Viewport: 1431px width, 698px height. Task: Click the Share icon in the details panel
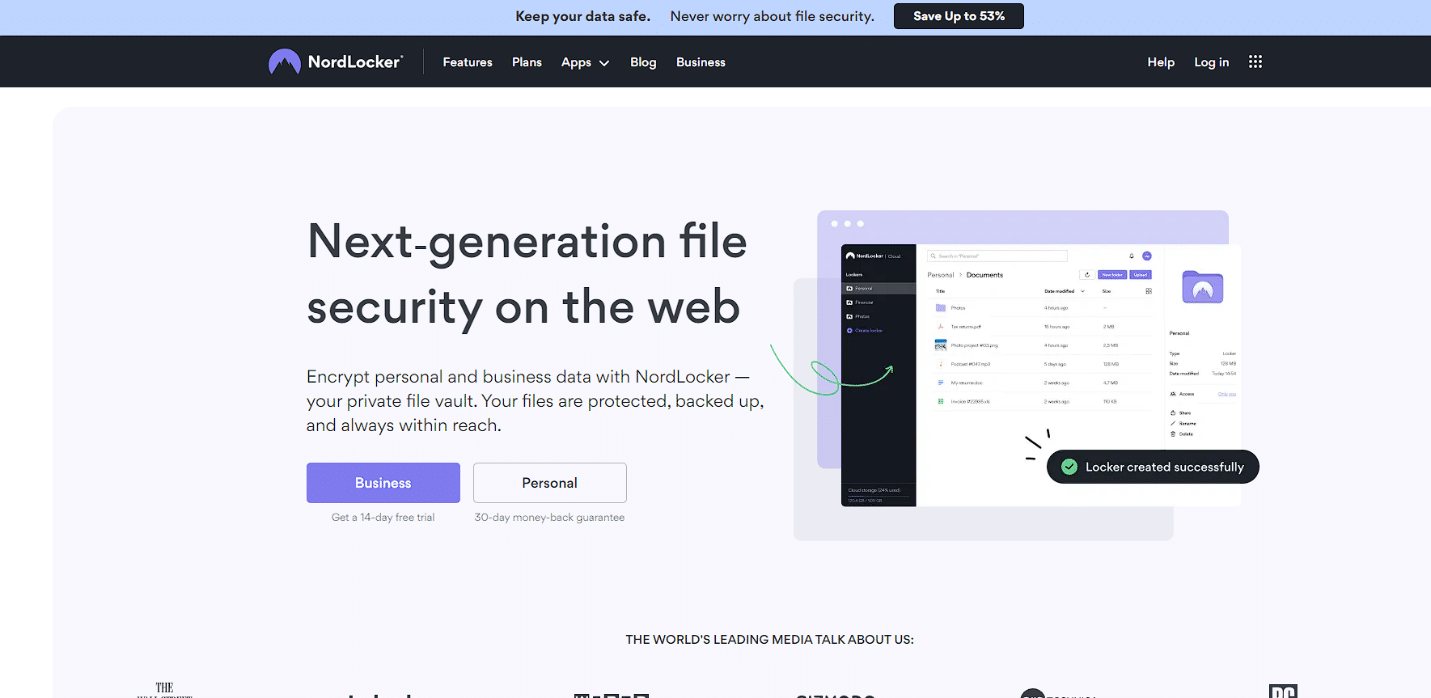click(x=1173, y=413)
